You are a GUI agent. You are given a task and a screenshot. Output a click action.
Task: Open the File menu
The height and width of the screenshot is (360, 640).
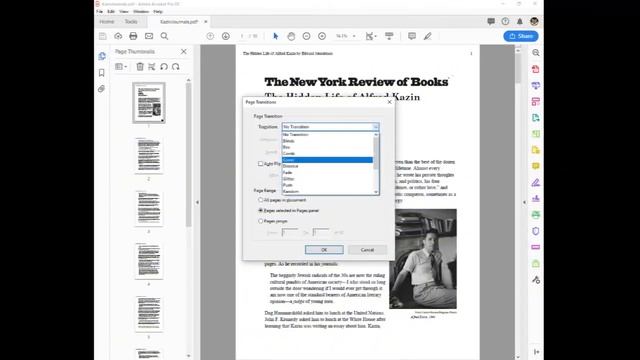pos(100,11)
